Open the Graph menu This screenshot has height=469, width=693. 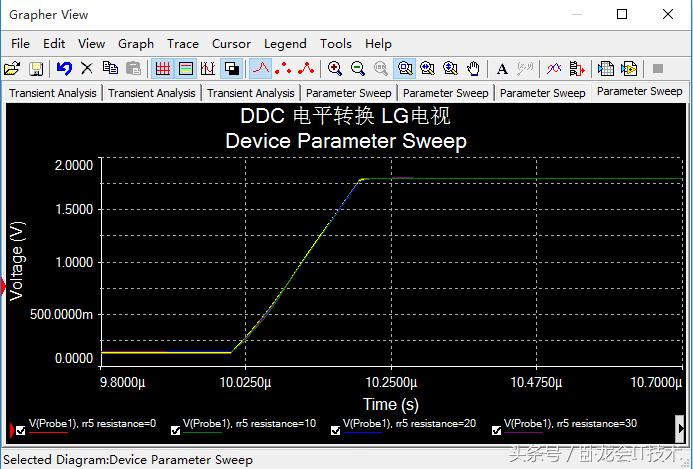click(136, 44)
